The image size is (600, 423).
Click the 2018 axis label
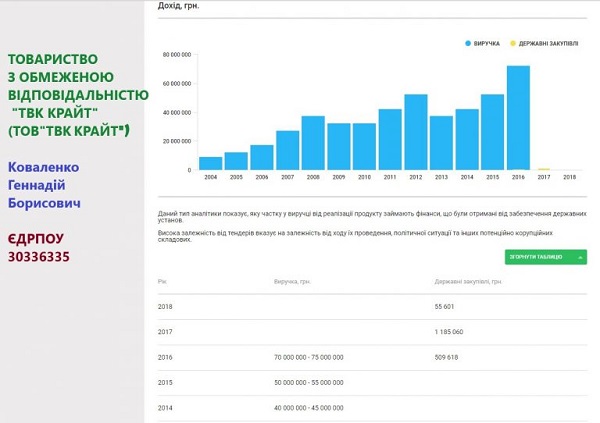pyautogui.click(x=569, y=177)
